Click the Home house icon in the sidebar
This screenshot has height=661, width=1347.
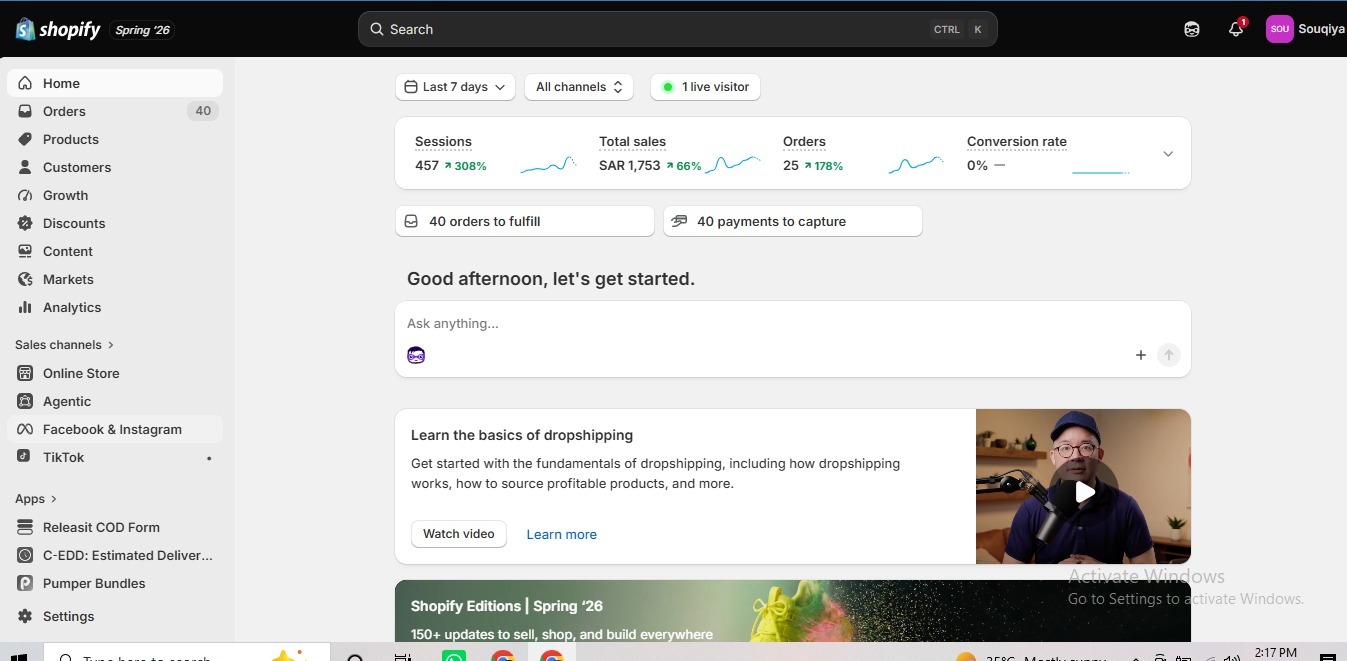pos(25,83)
